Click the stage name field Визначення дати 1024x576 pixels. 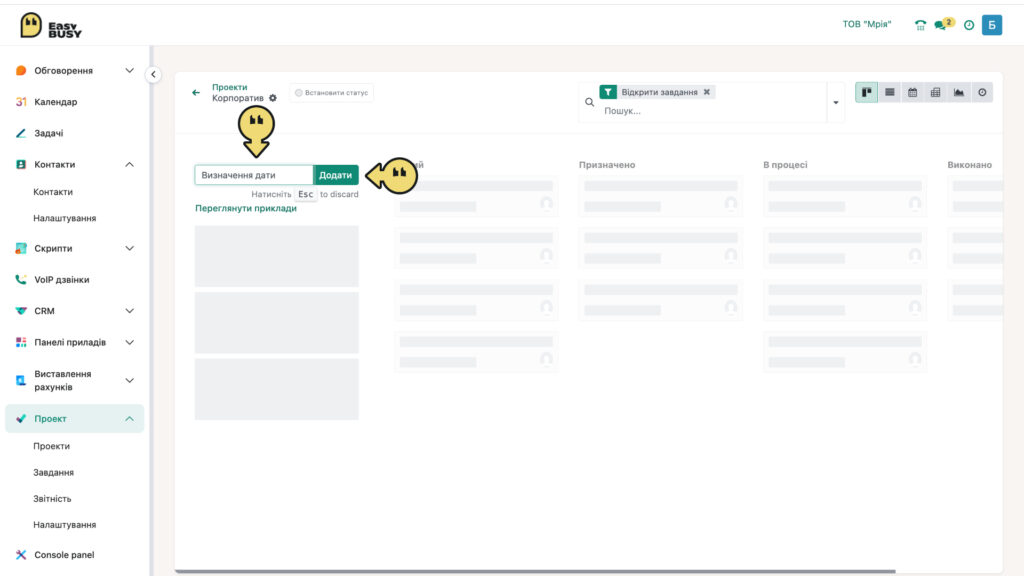(x=254, y=175)
